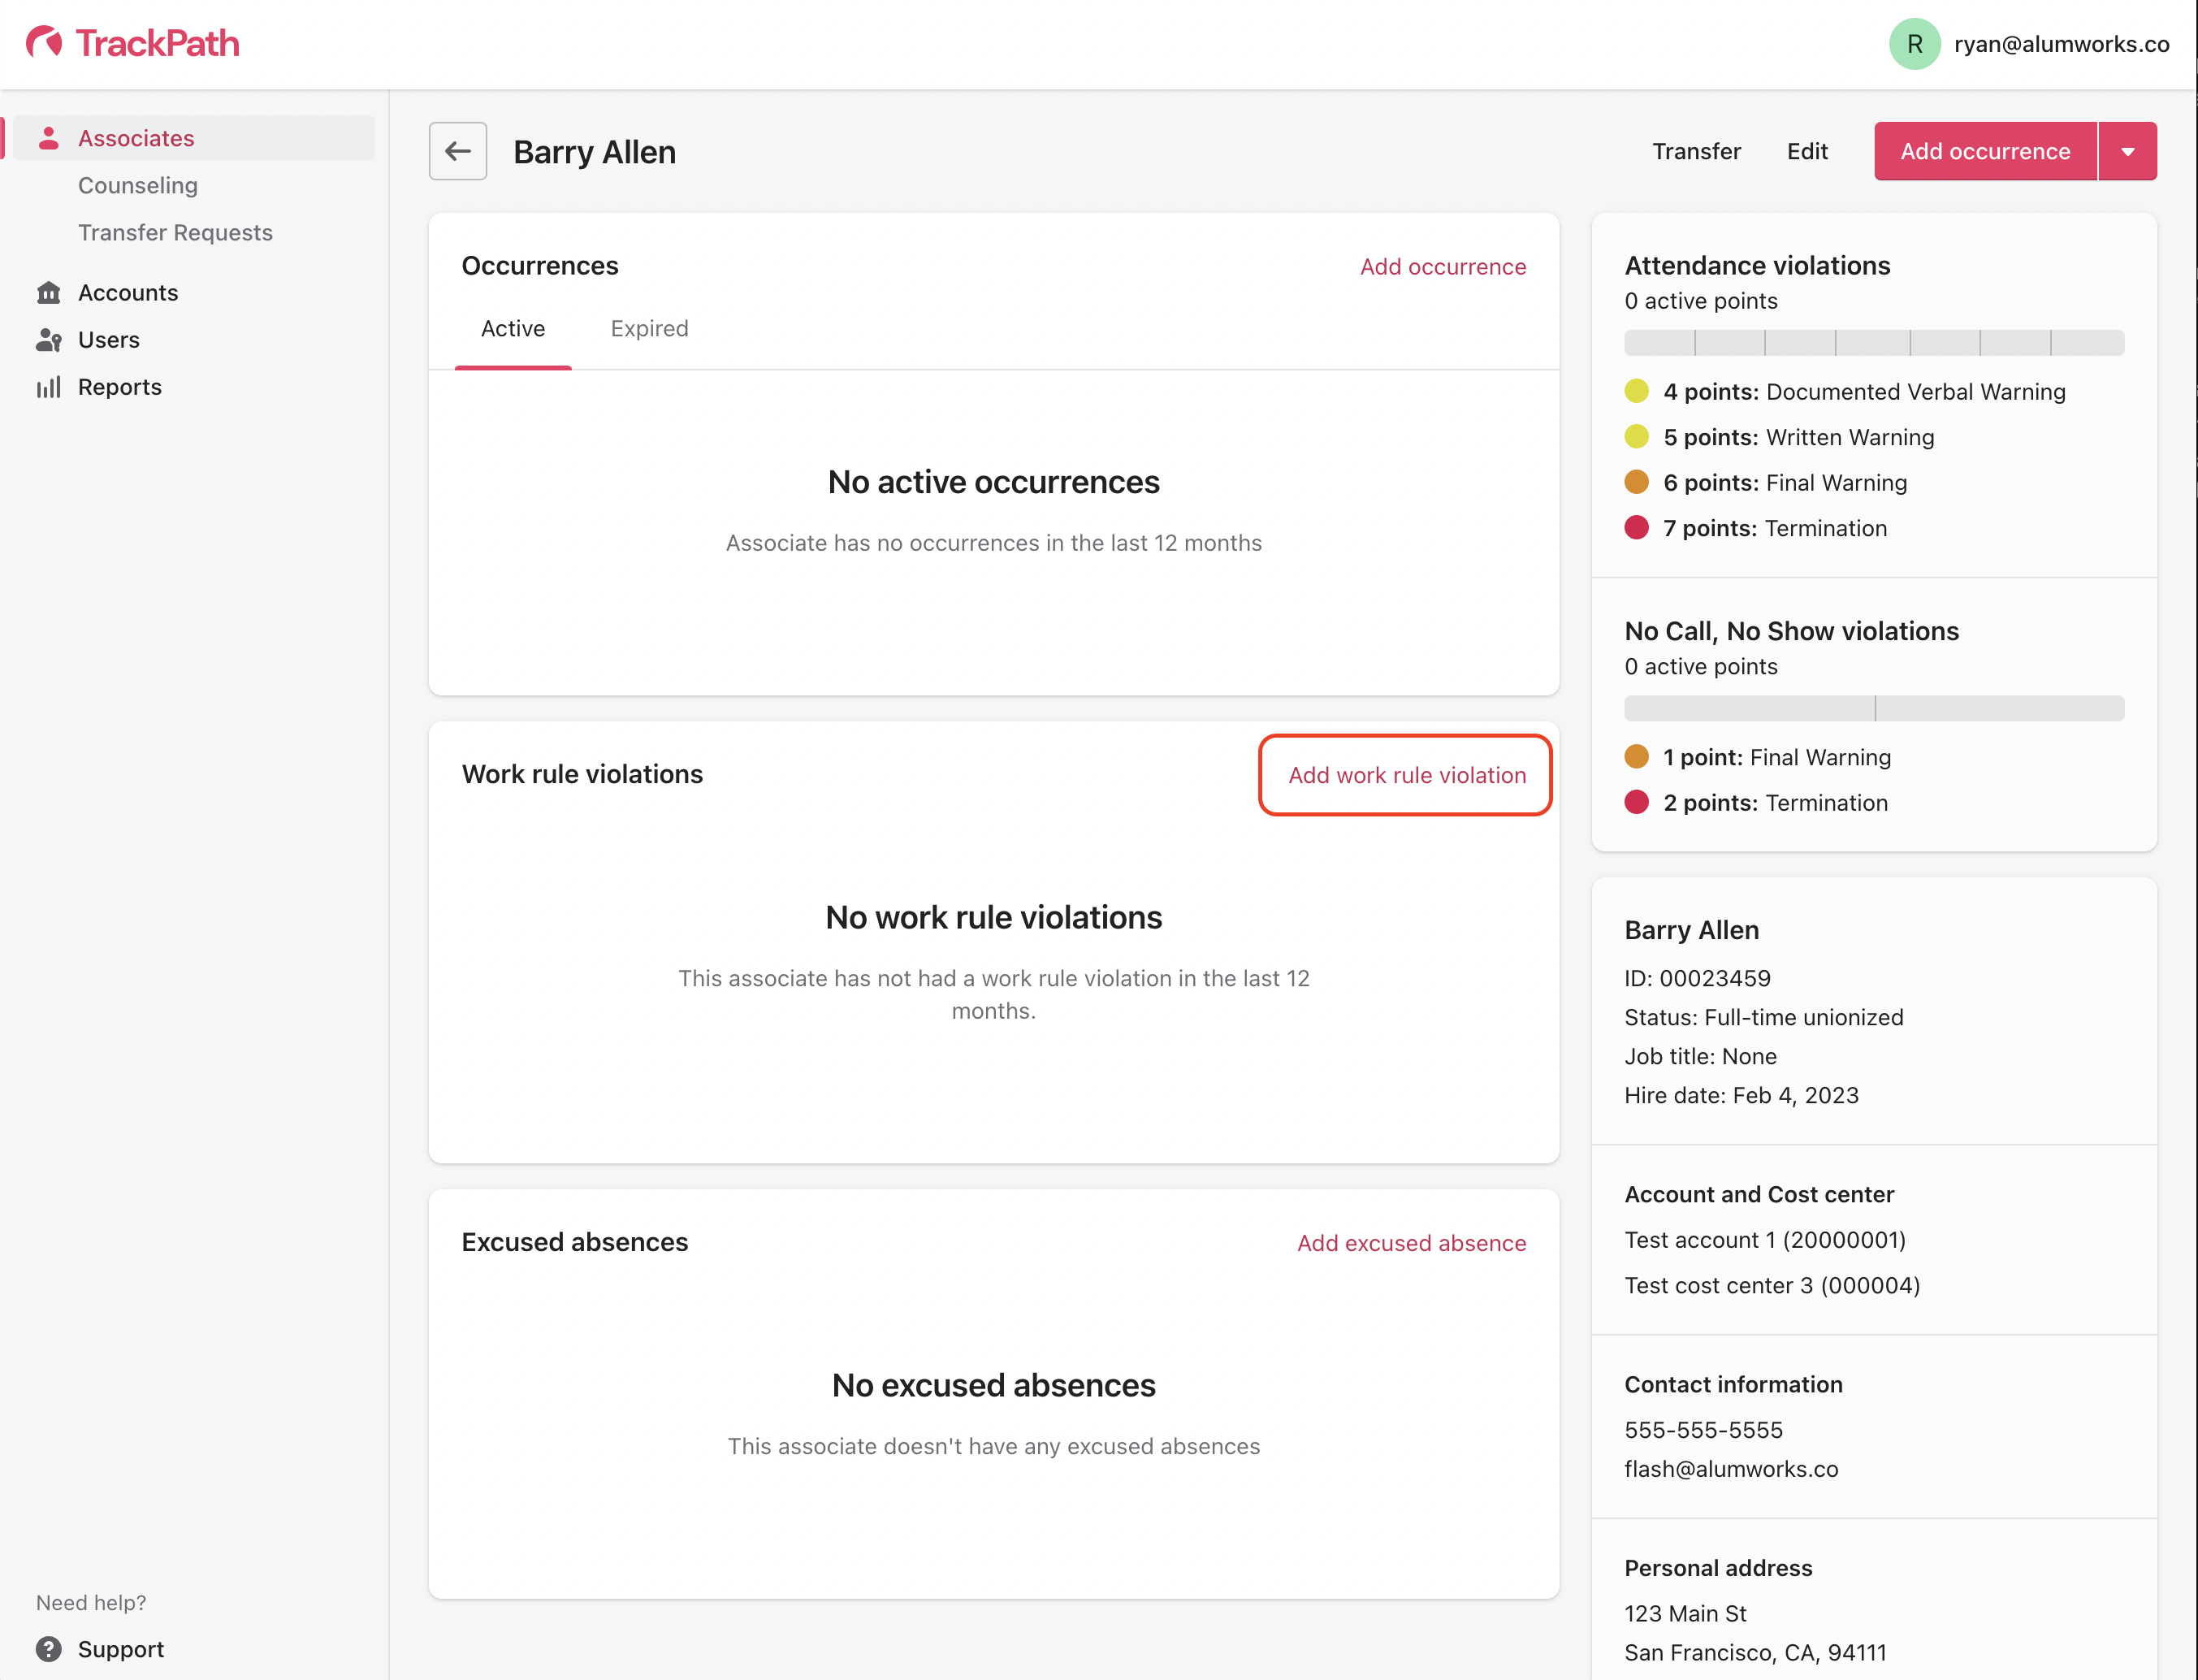Screen dimensions: 2198x1680
Task: Click the red Add occurrence button
Action: pos(1985,151)
